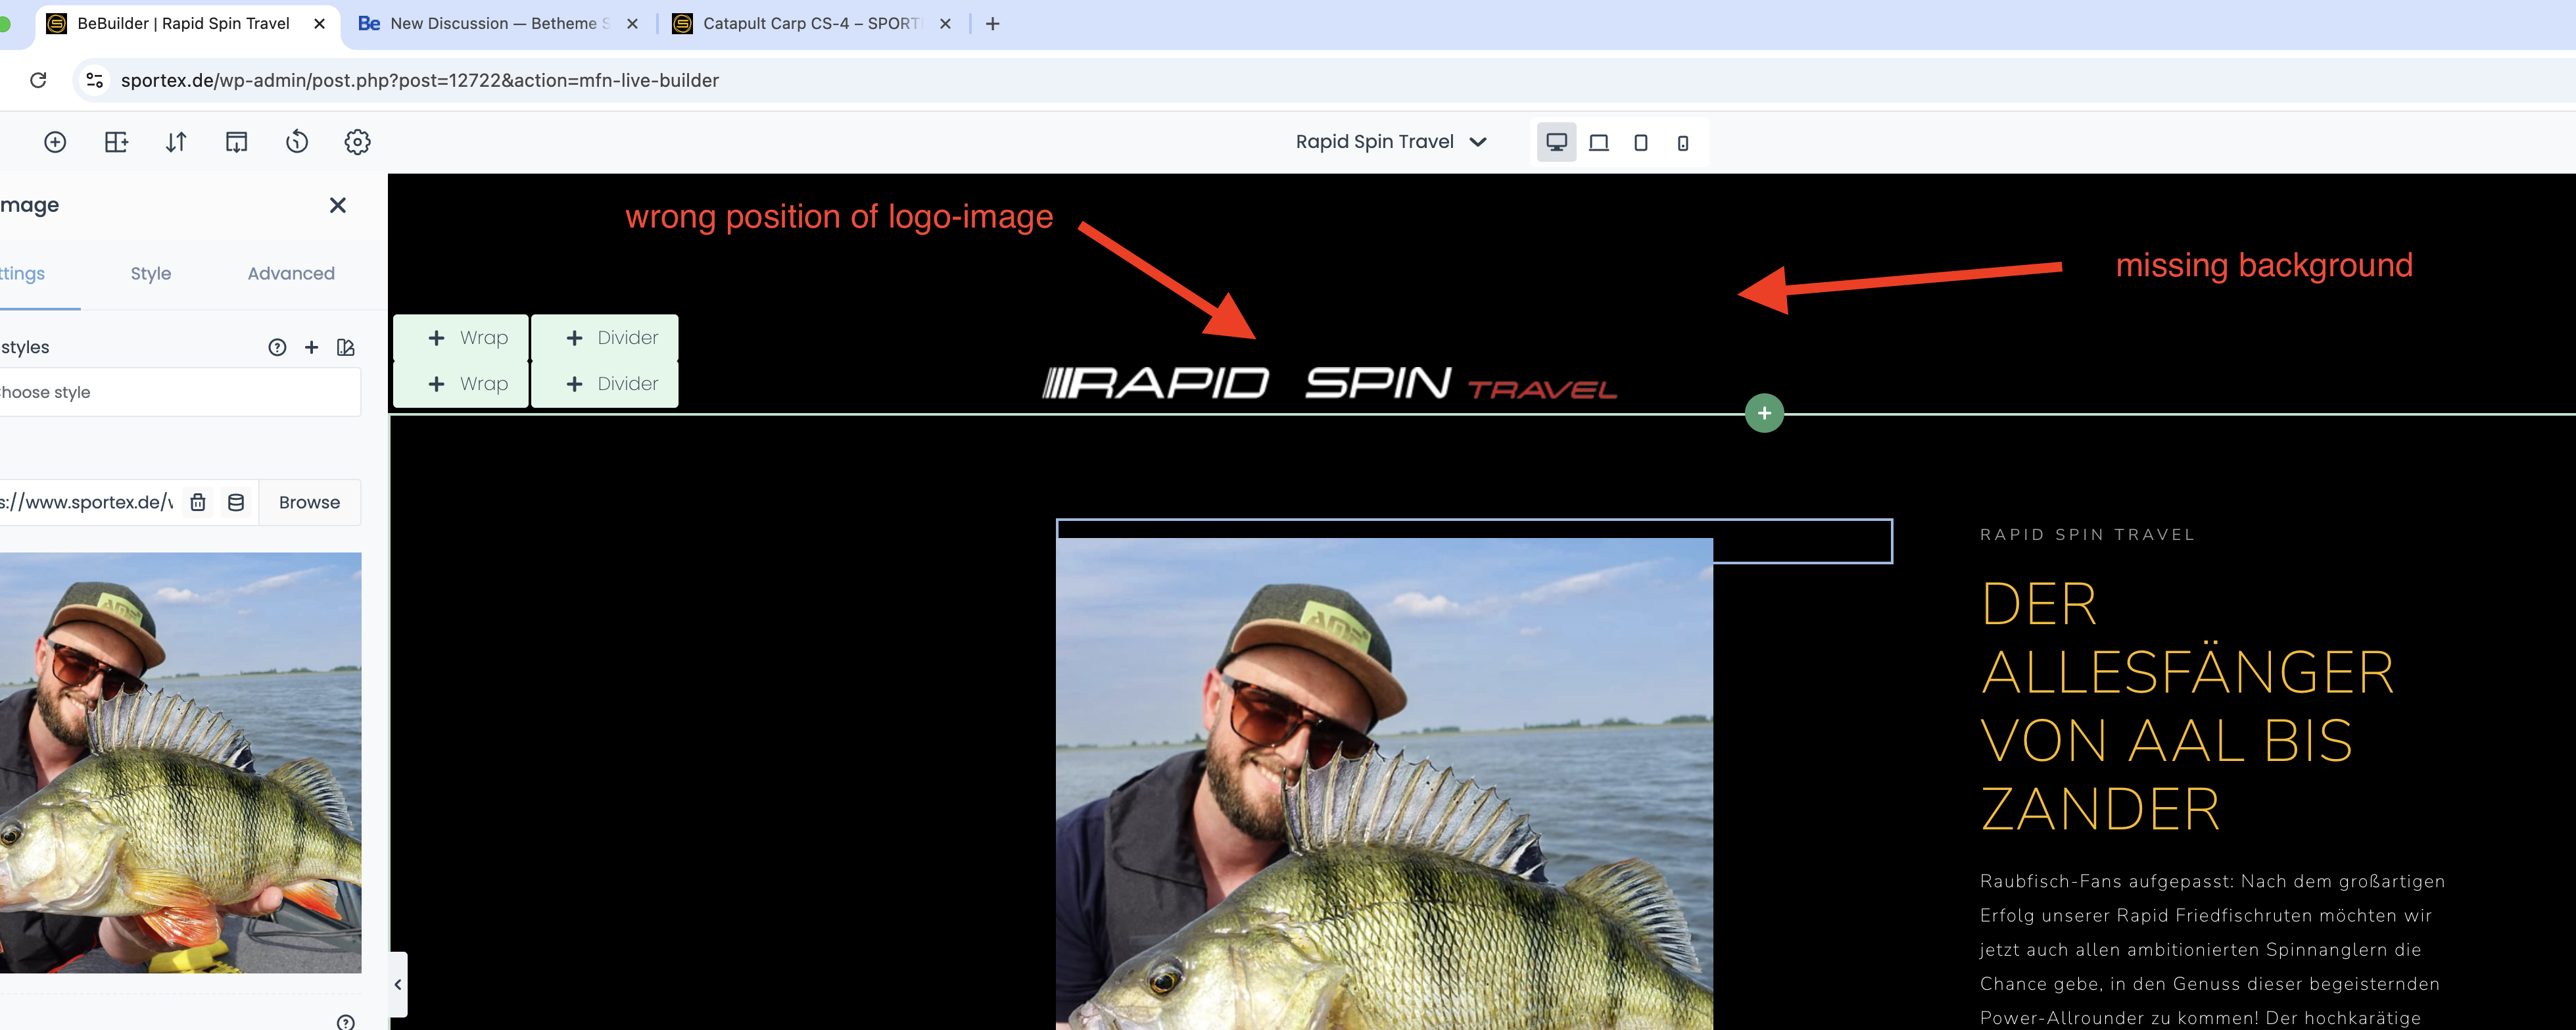Switch to the Style tab
The width and height of the screenshot is (2576, 1030).
[151, 273]
